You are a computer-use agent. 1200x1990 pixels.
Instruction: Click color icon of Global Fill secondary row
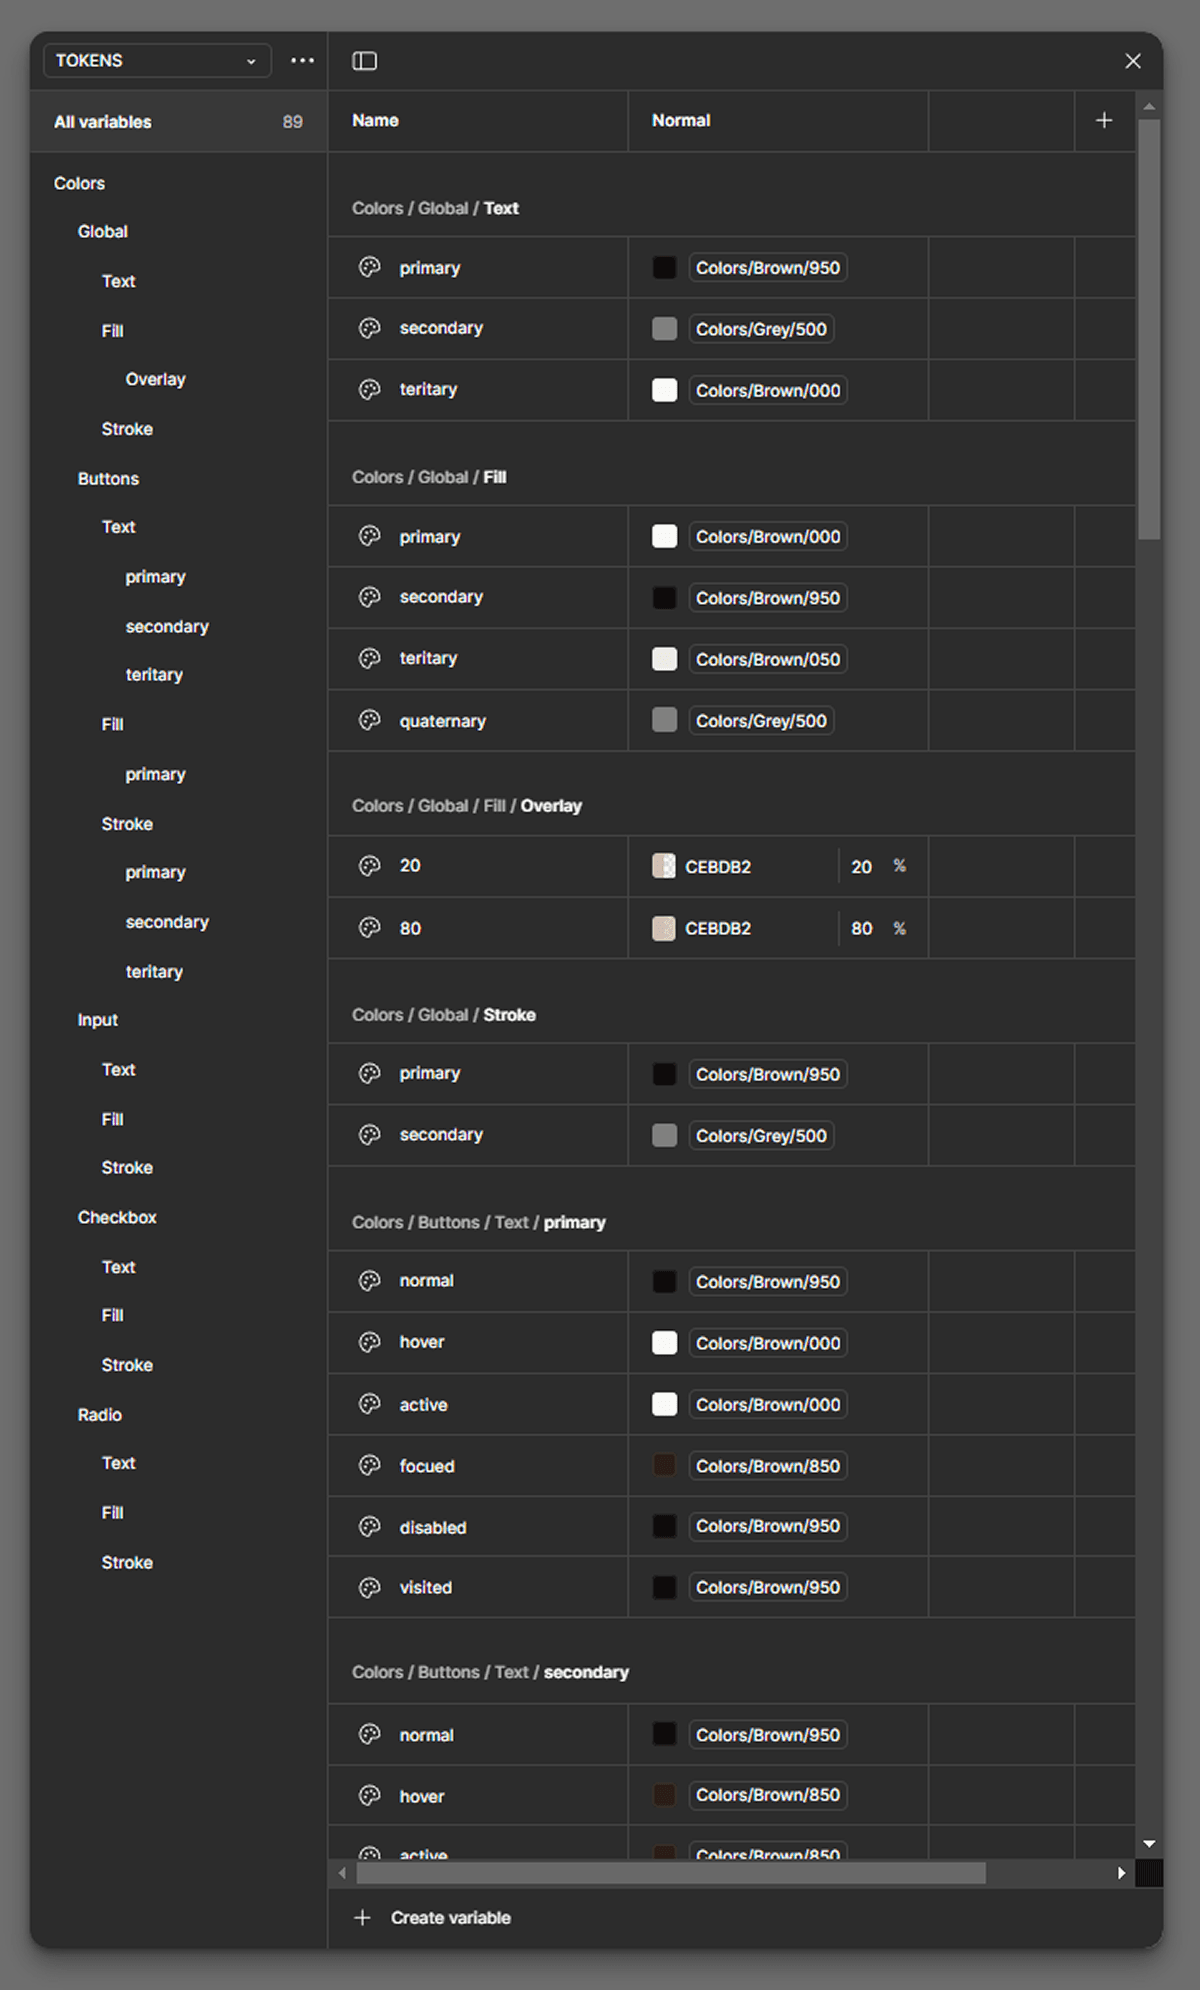tap(370, 597)
